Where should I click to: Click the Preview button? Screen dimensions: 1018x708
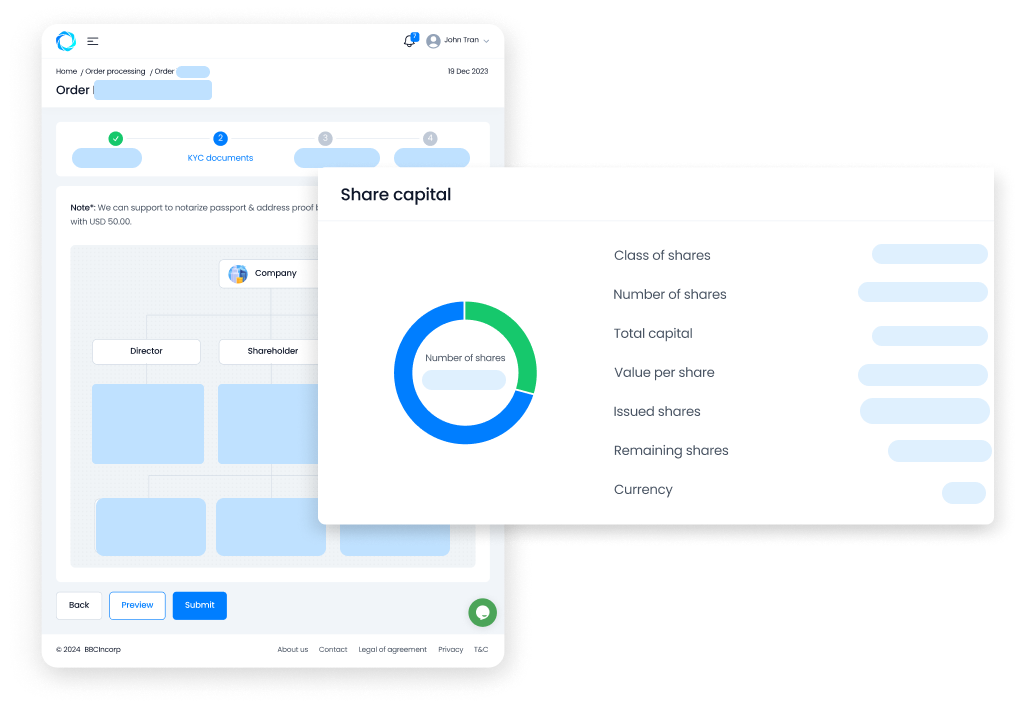pyautogui.click(x=137, y=605)
